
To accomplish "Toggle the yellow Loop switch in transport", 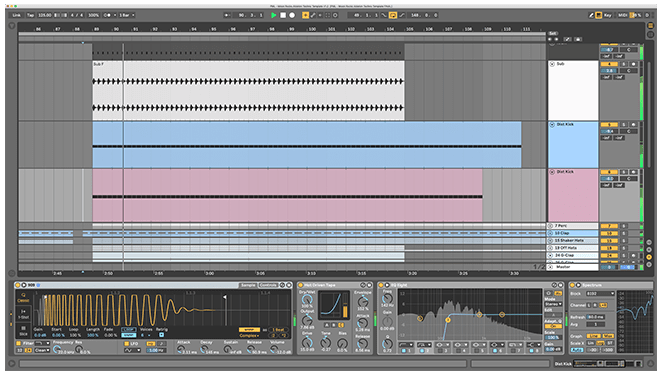I will click(x=393, y=15).
